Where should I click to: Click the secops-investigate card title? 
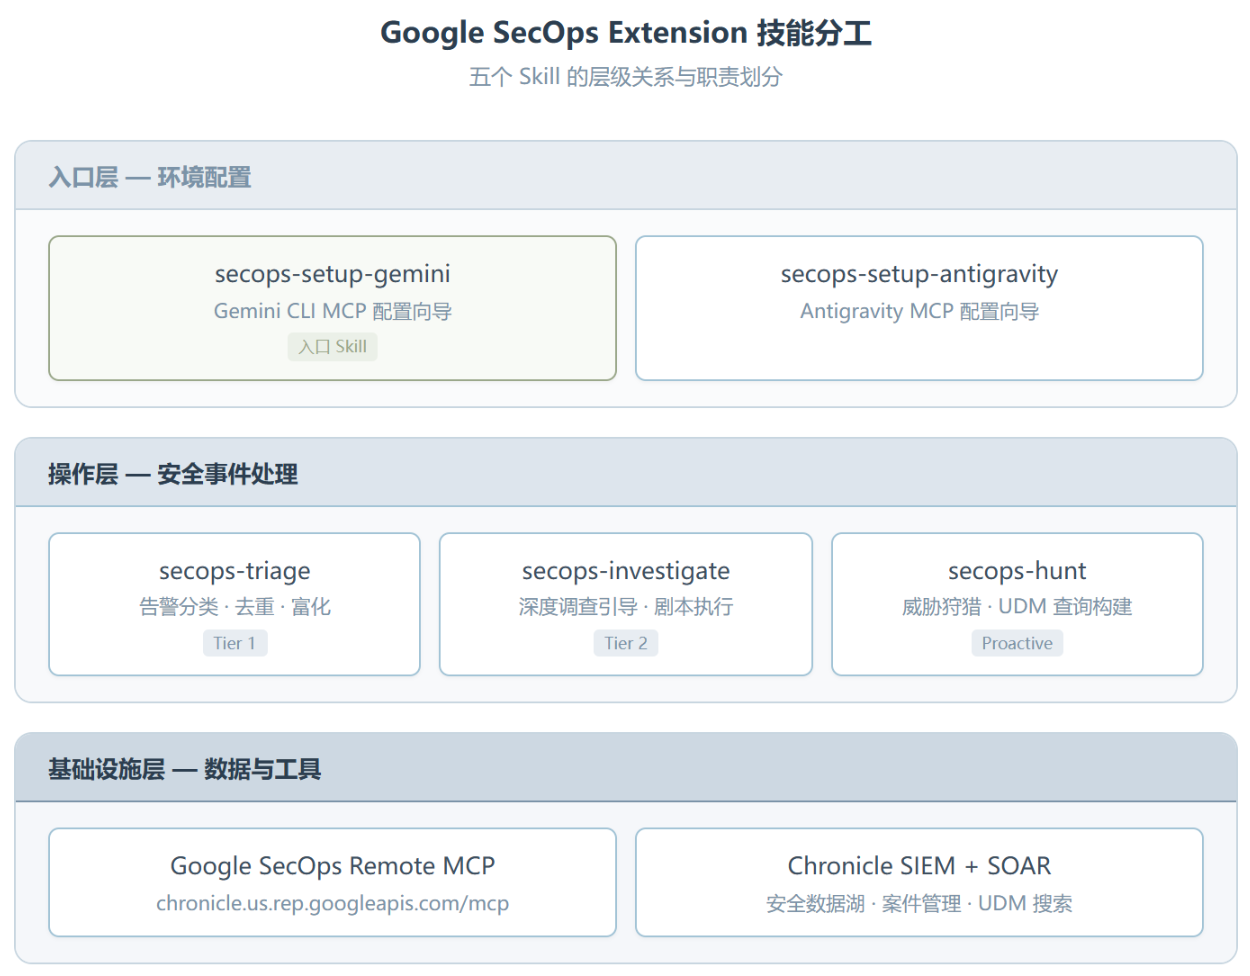point(626,571)
